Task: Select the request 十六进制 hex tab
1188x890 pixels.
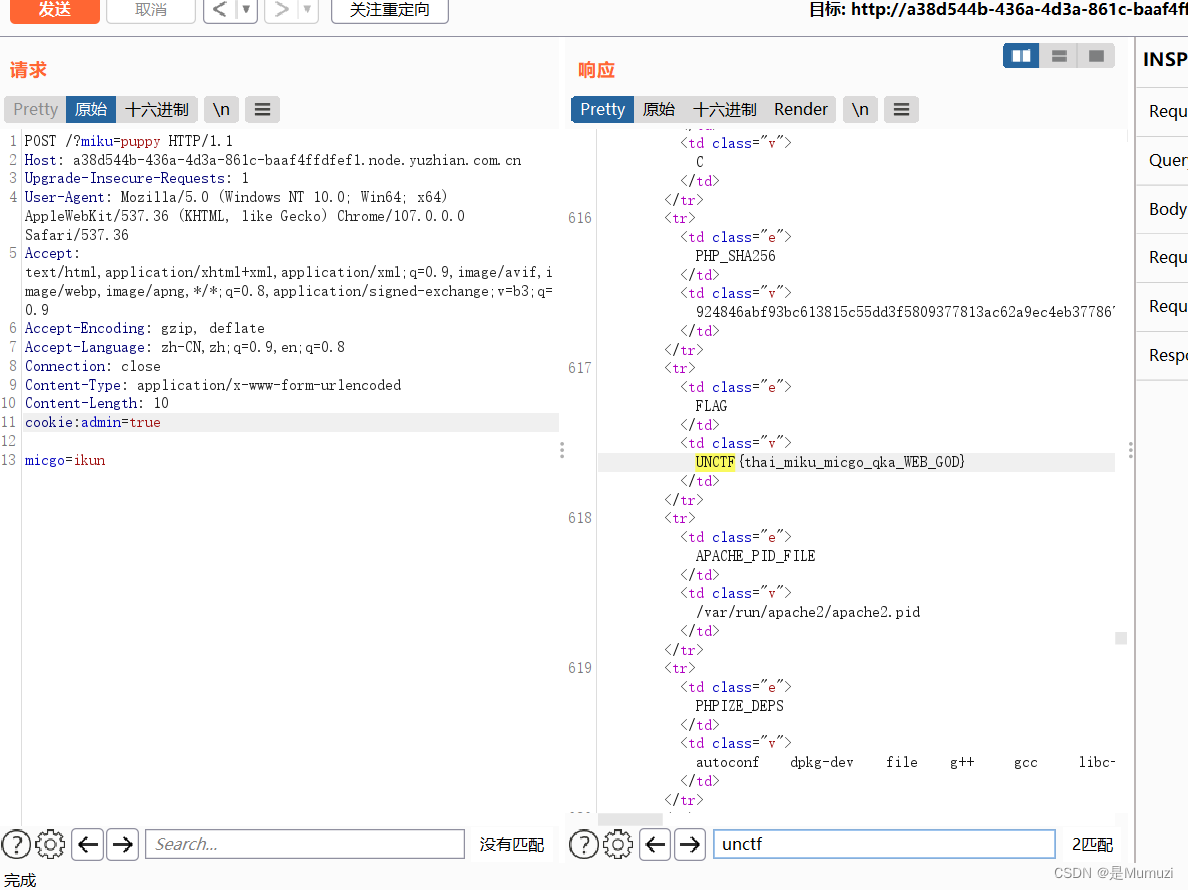Action: coord(157,109)
